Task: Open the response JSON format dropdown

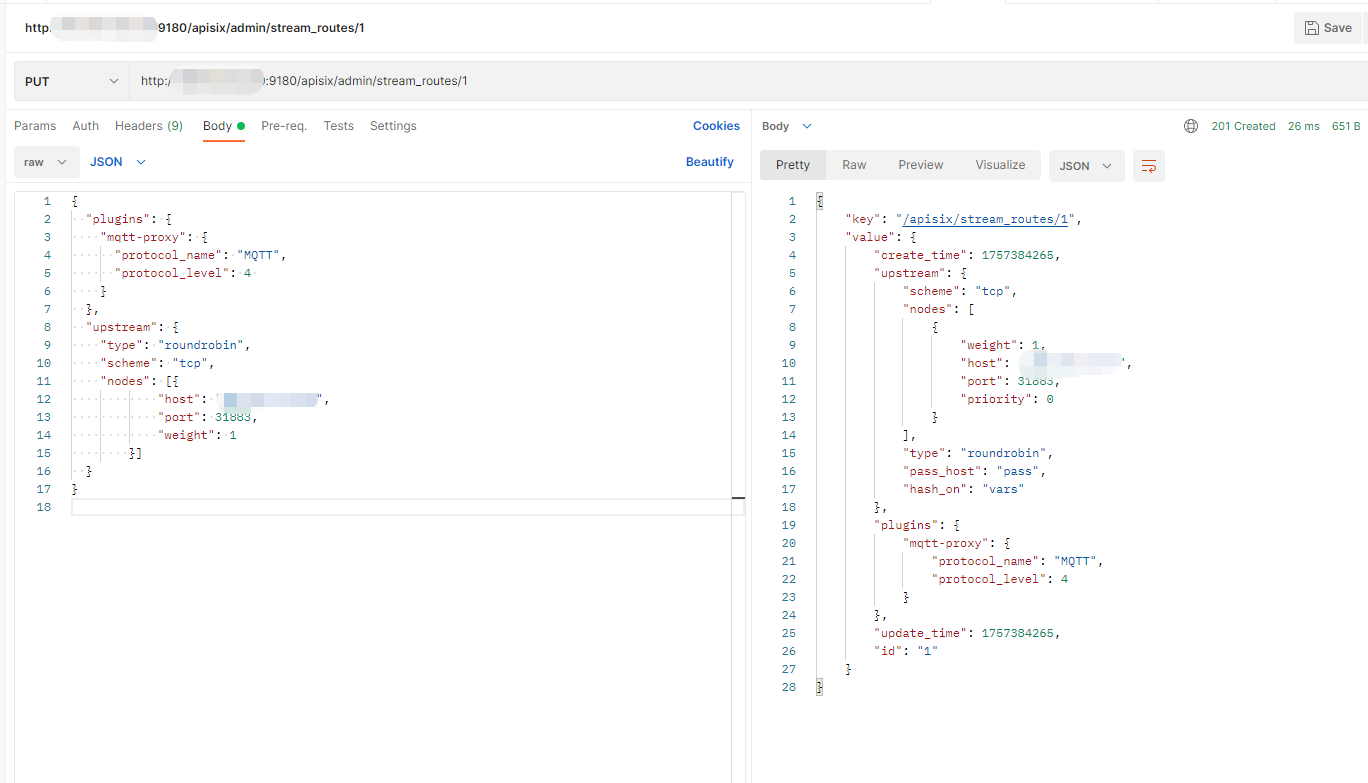Action: (x=1086, y=166)
